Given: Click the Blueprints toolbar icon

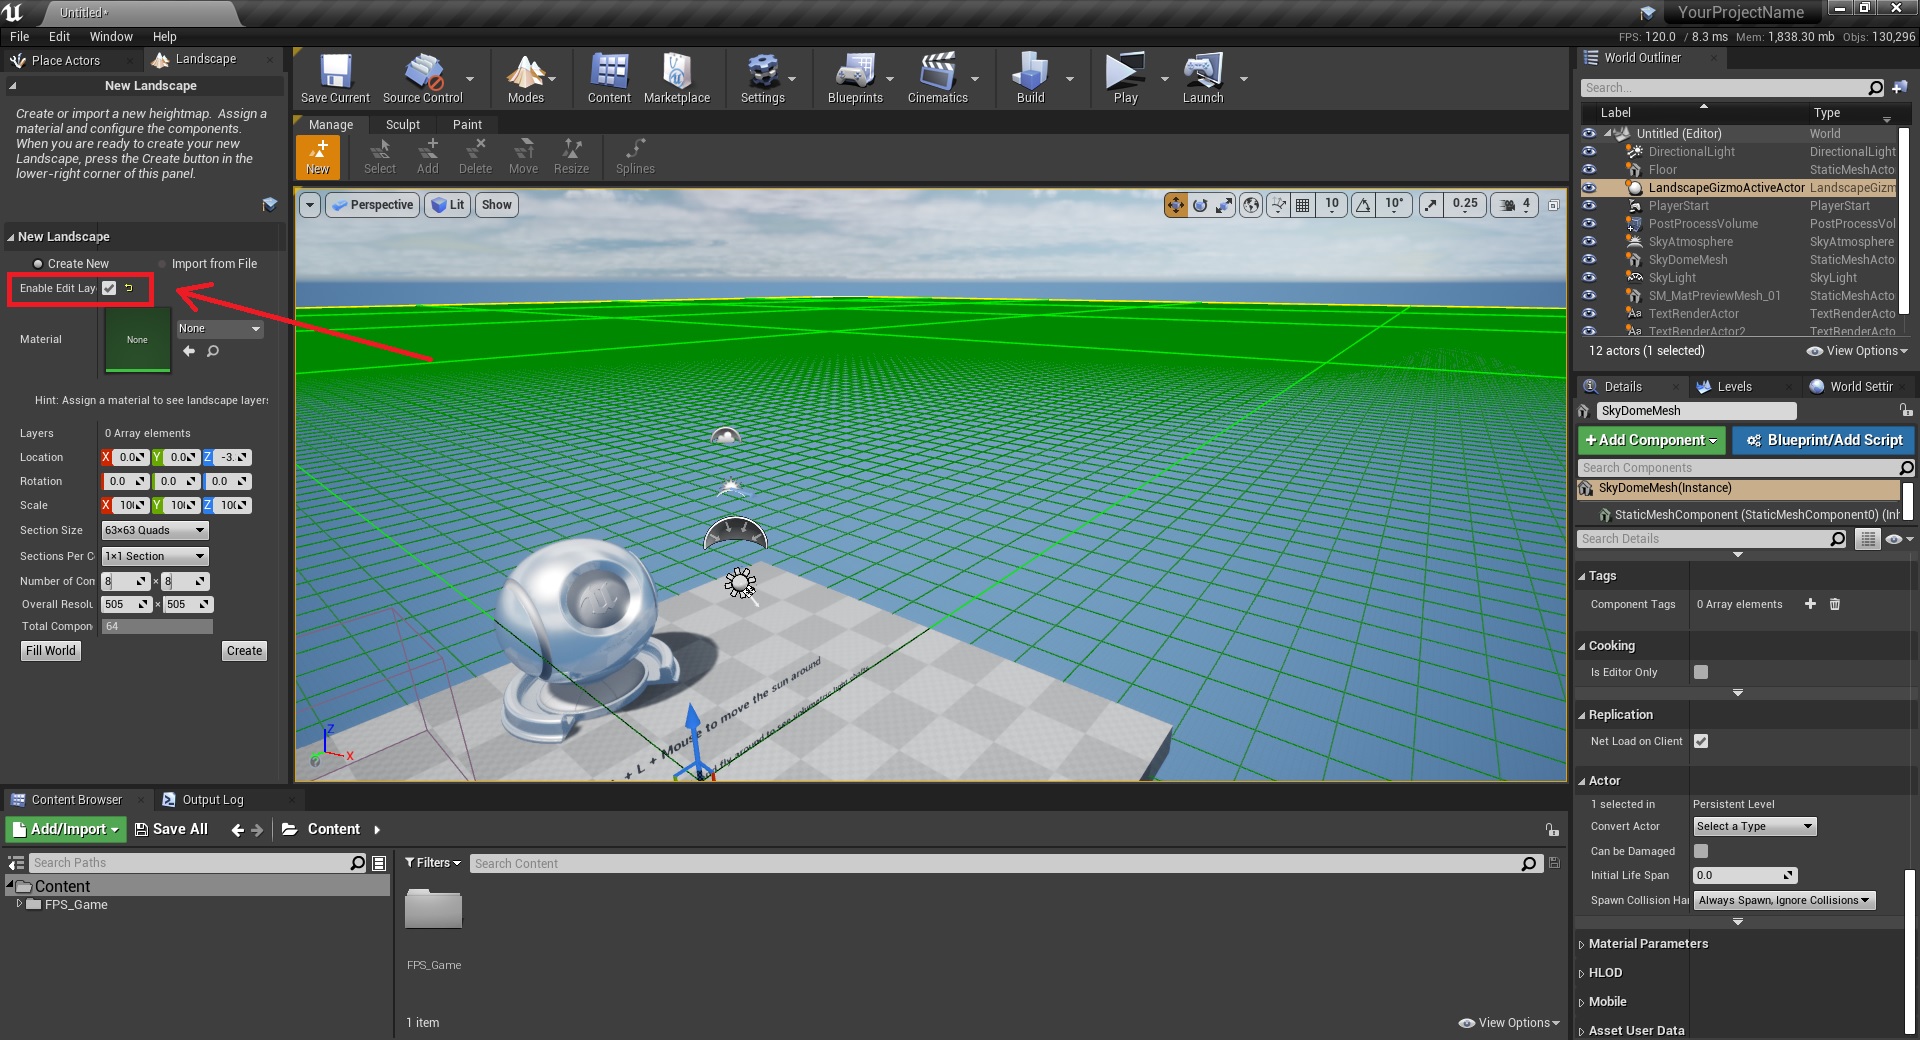Looking at the screenshot, I should click(x=854, y=79).
